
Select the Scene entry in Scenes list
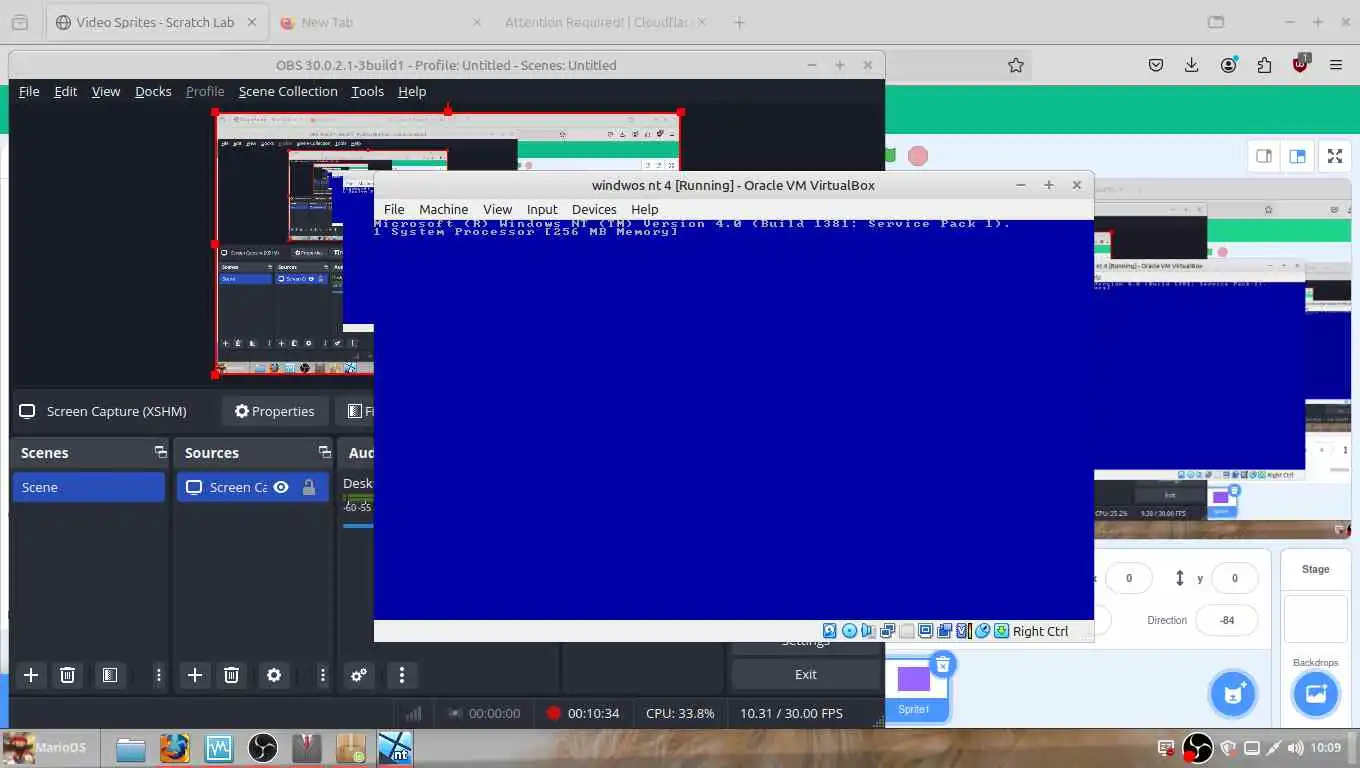point(89,487)
